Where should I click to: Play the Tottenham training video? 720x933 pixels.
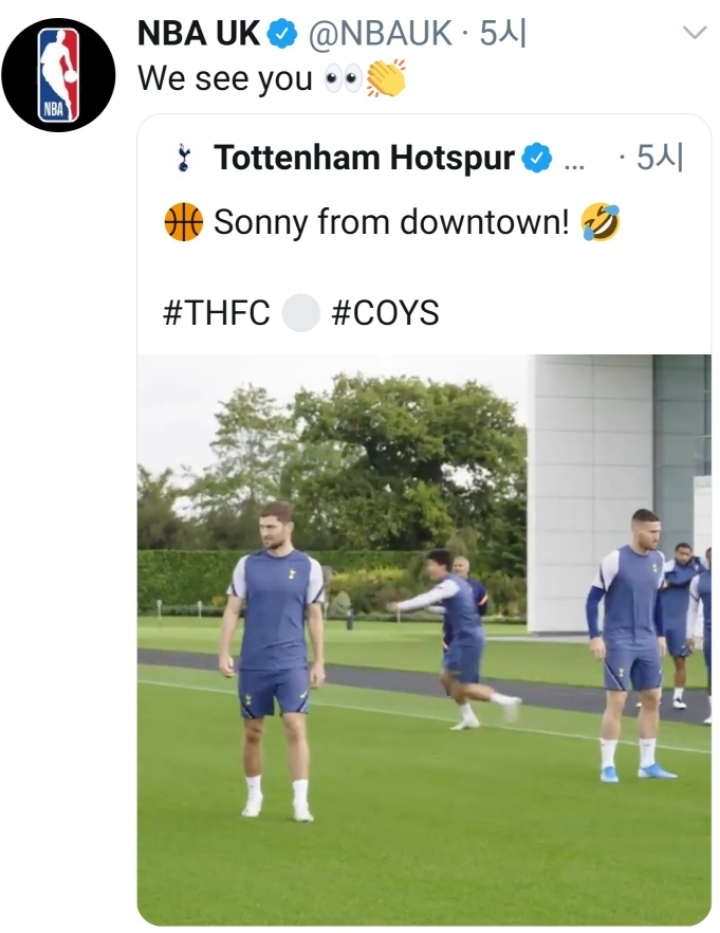[x=424, y=639]
